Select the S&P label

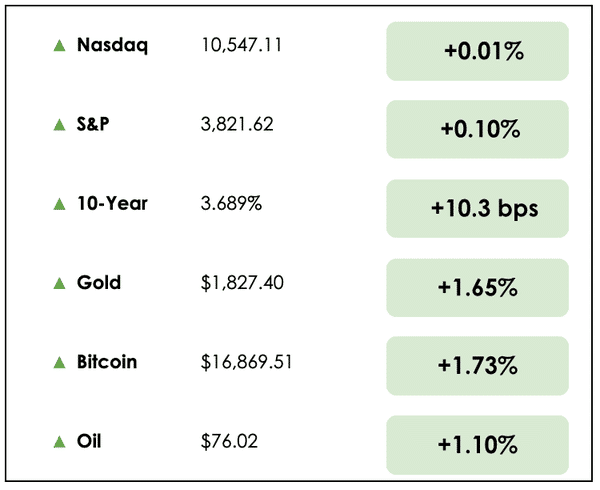[x=95, y=125]
